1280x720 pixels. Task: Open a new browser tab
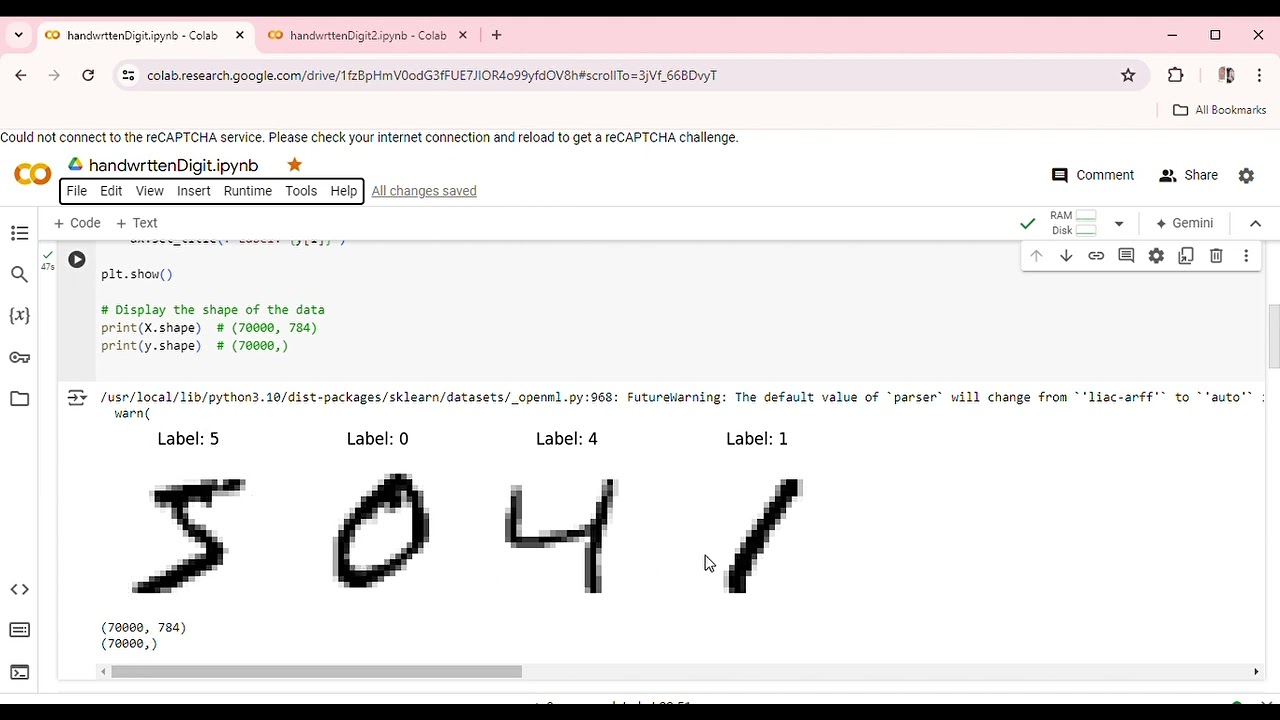point(496,35)
